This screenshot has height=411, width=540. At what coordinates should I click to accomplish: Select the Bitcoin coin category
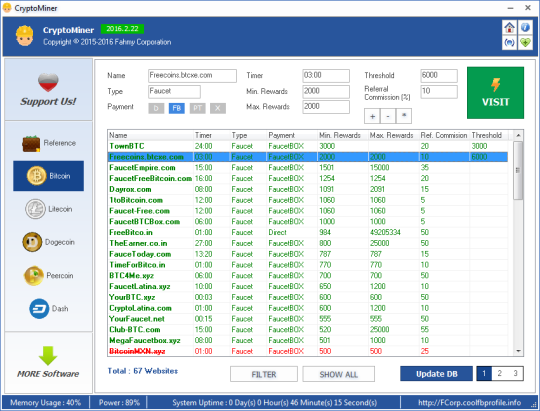click(x=49, y=176)
